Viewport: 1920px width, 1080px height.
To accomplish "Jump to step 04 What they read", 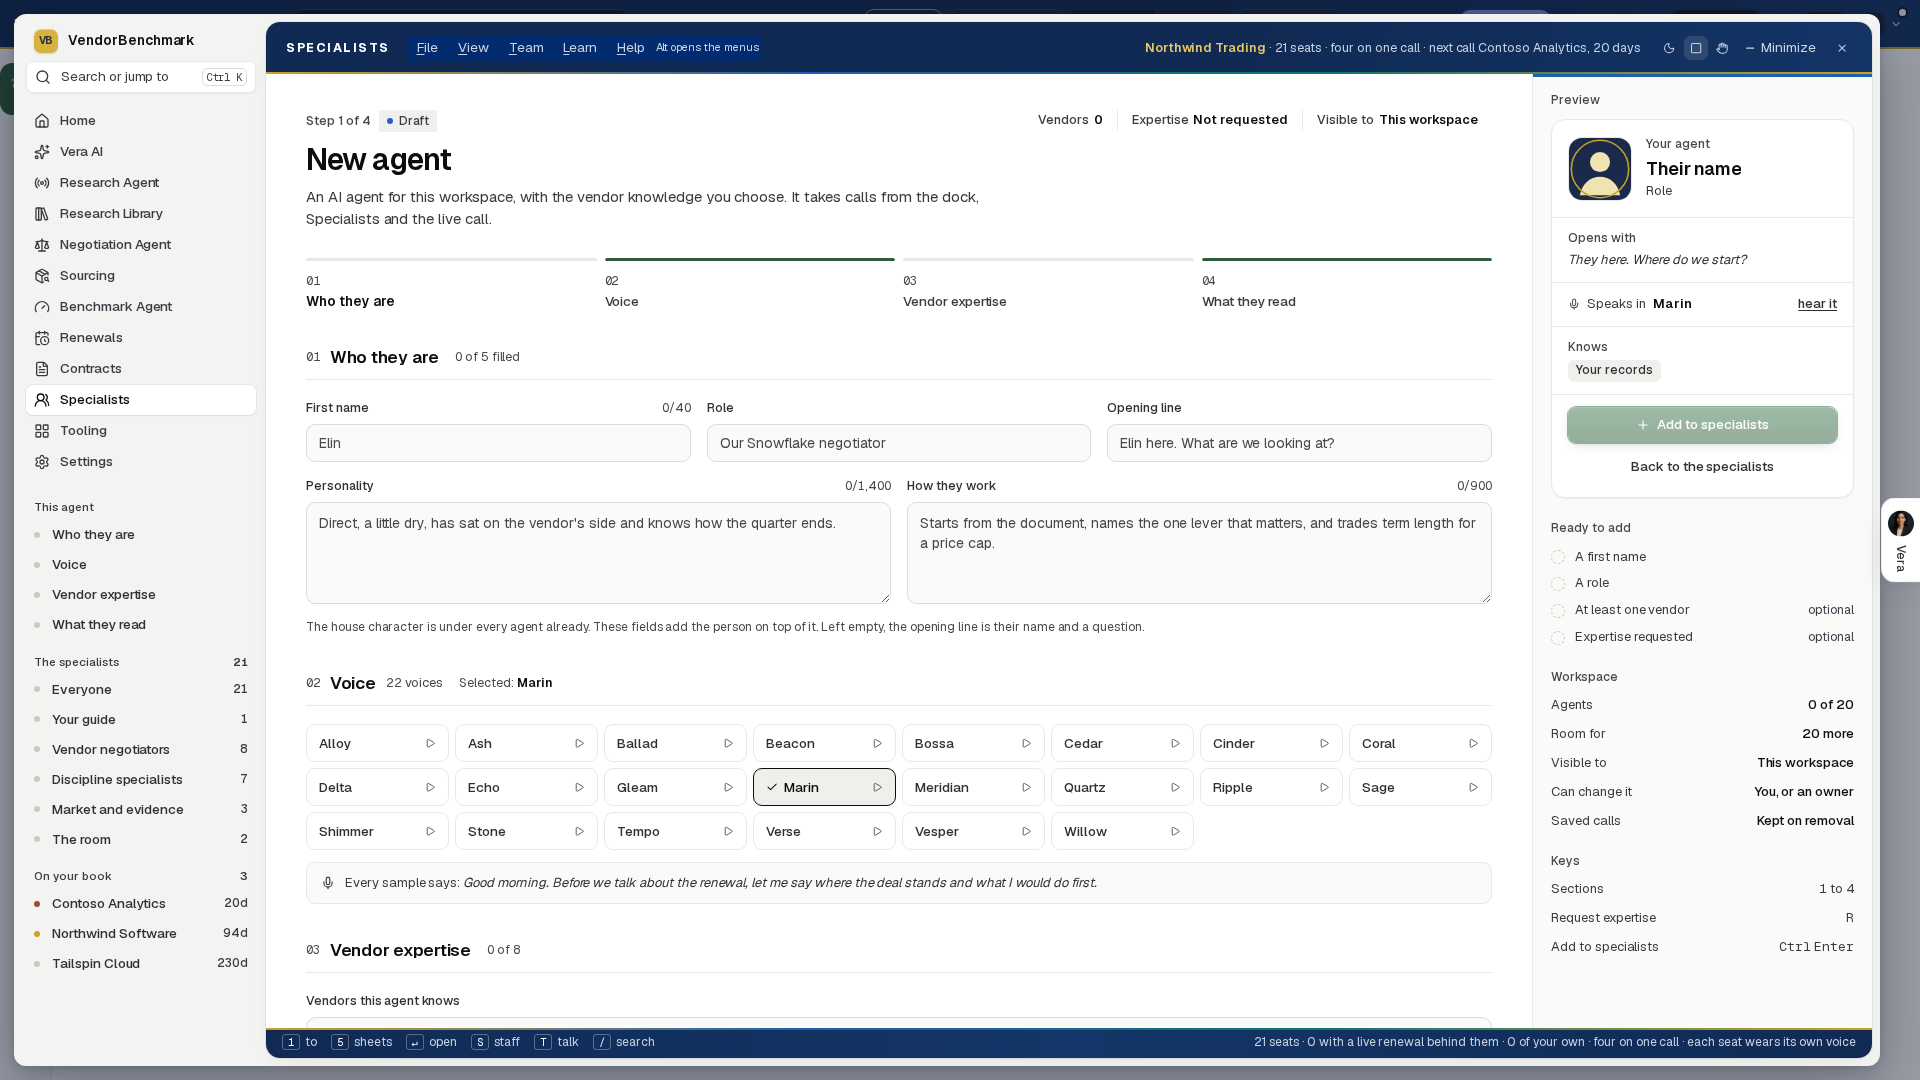I will (x=1346, y=286).
